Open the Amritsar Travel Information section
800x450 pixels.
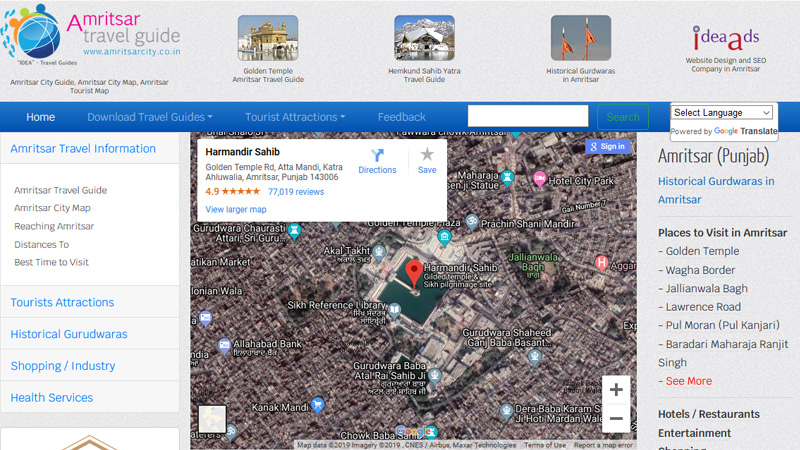83,148
